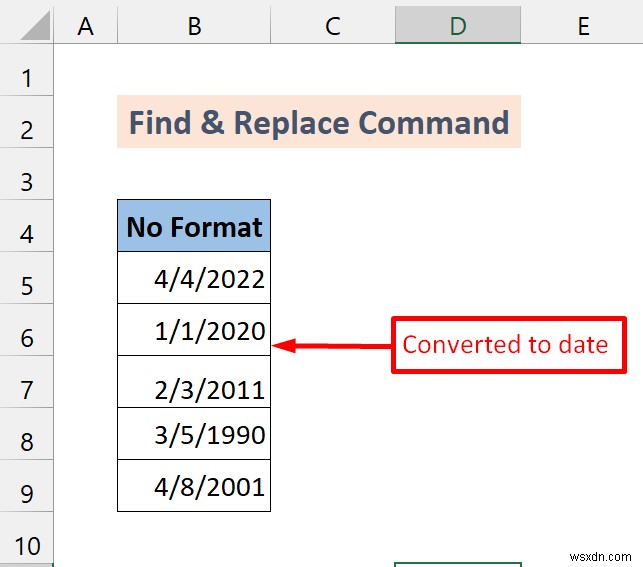Select cell containing 3/5/1990

pos(194,433)
